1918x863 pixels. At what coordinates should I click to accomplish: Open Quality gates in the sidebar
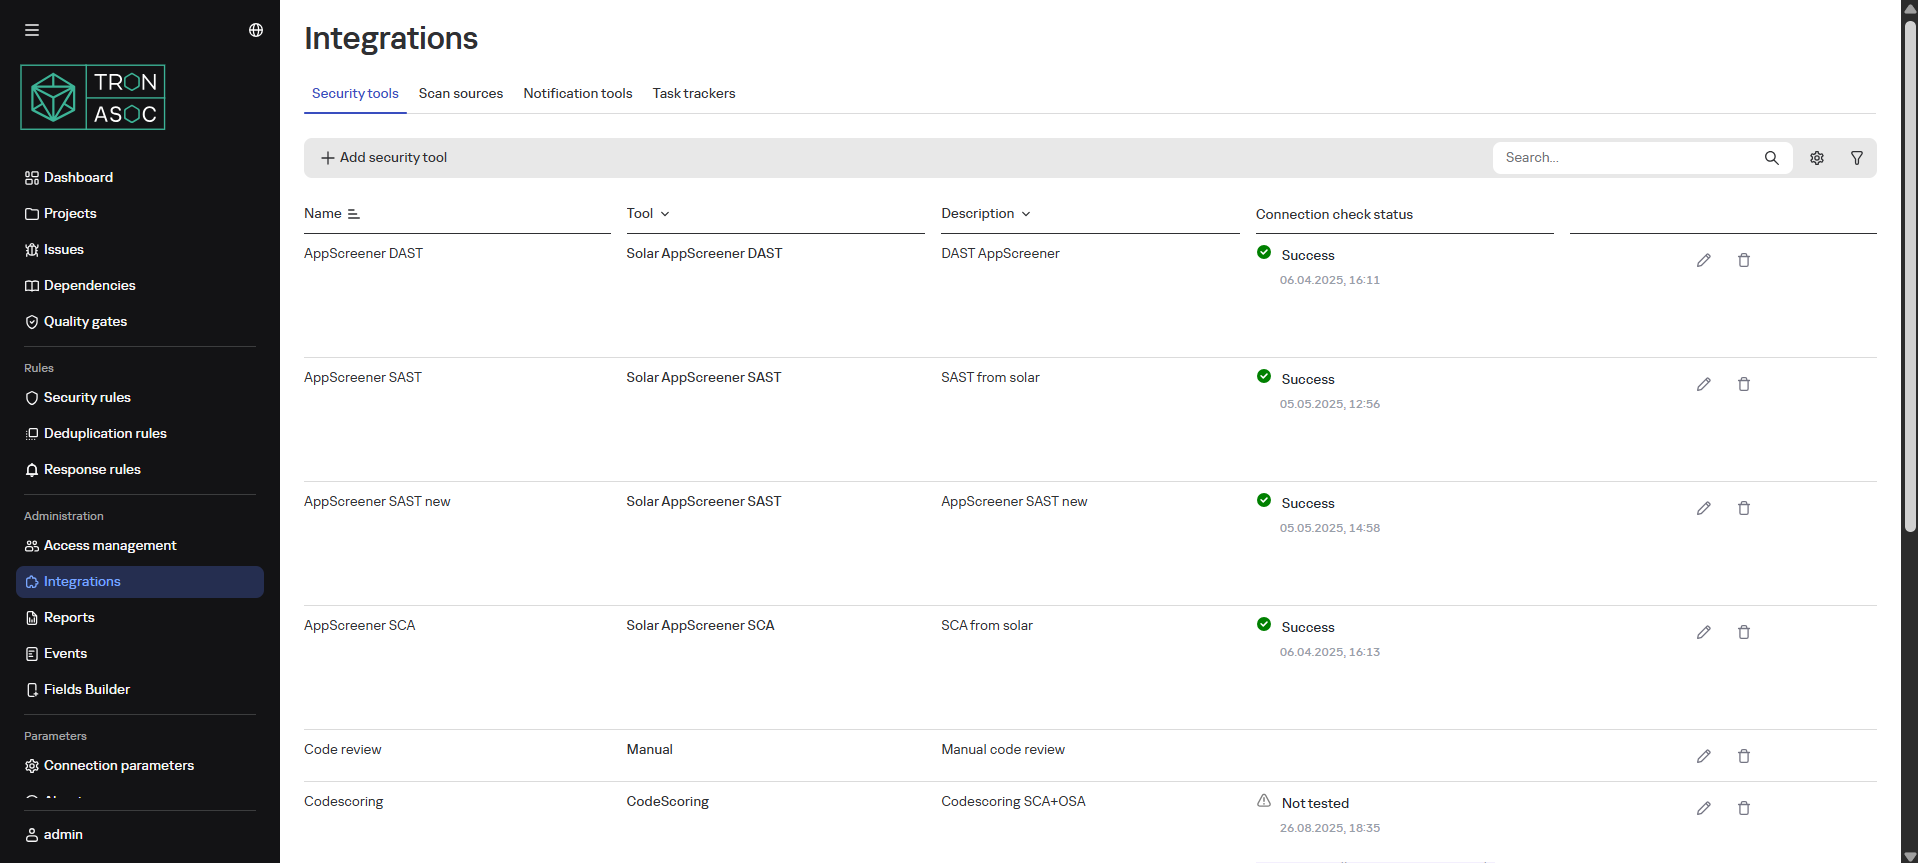point(85,322)
